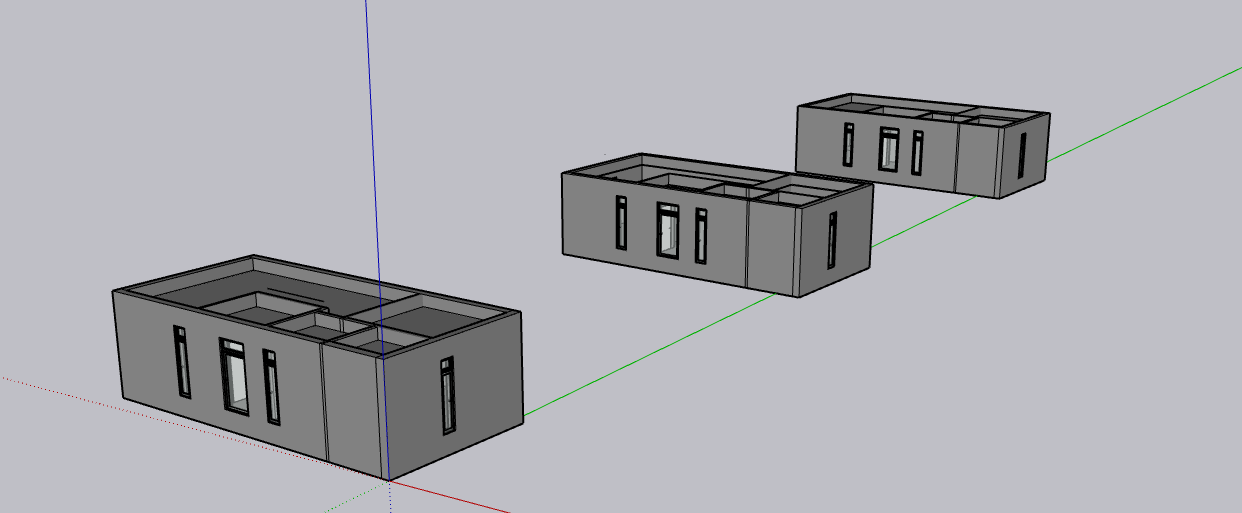Click the side wall window of the middle building
This screenshot has width=1242, height=513.
pyautogui.click(x=832, y=241)
